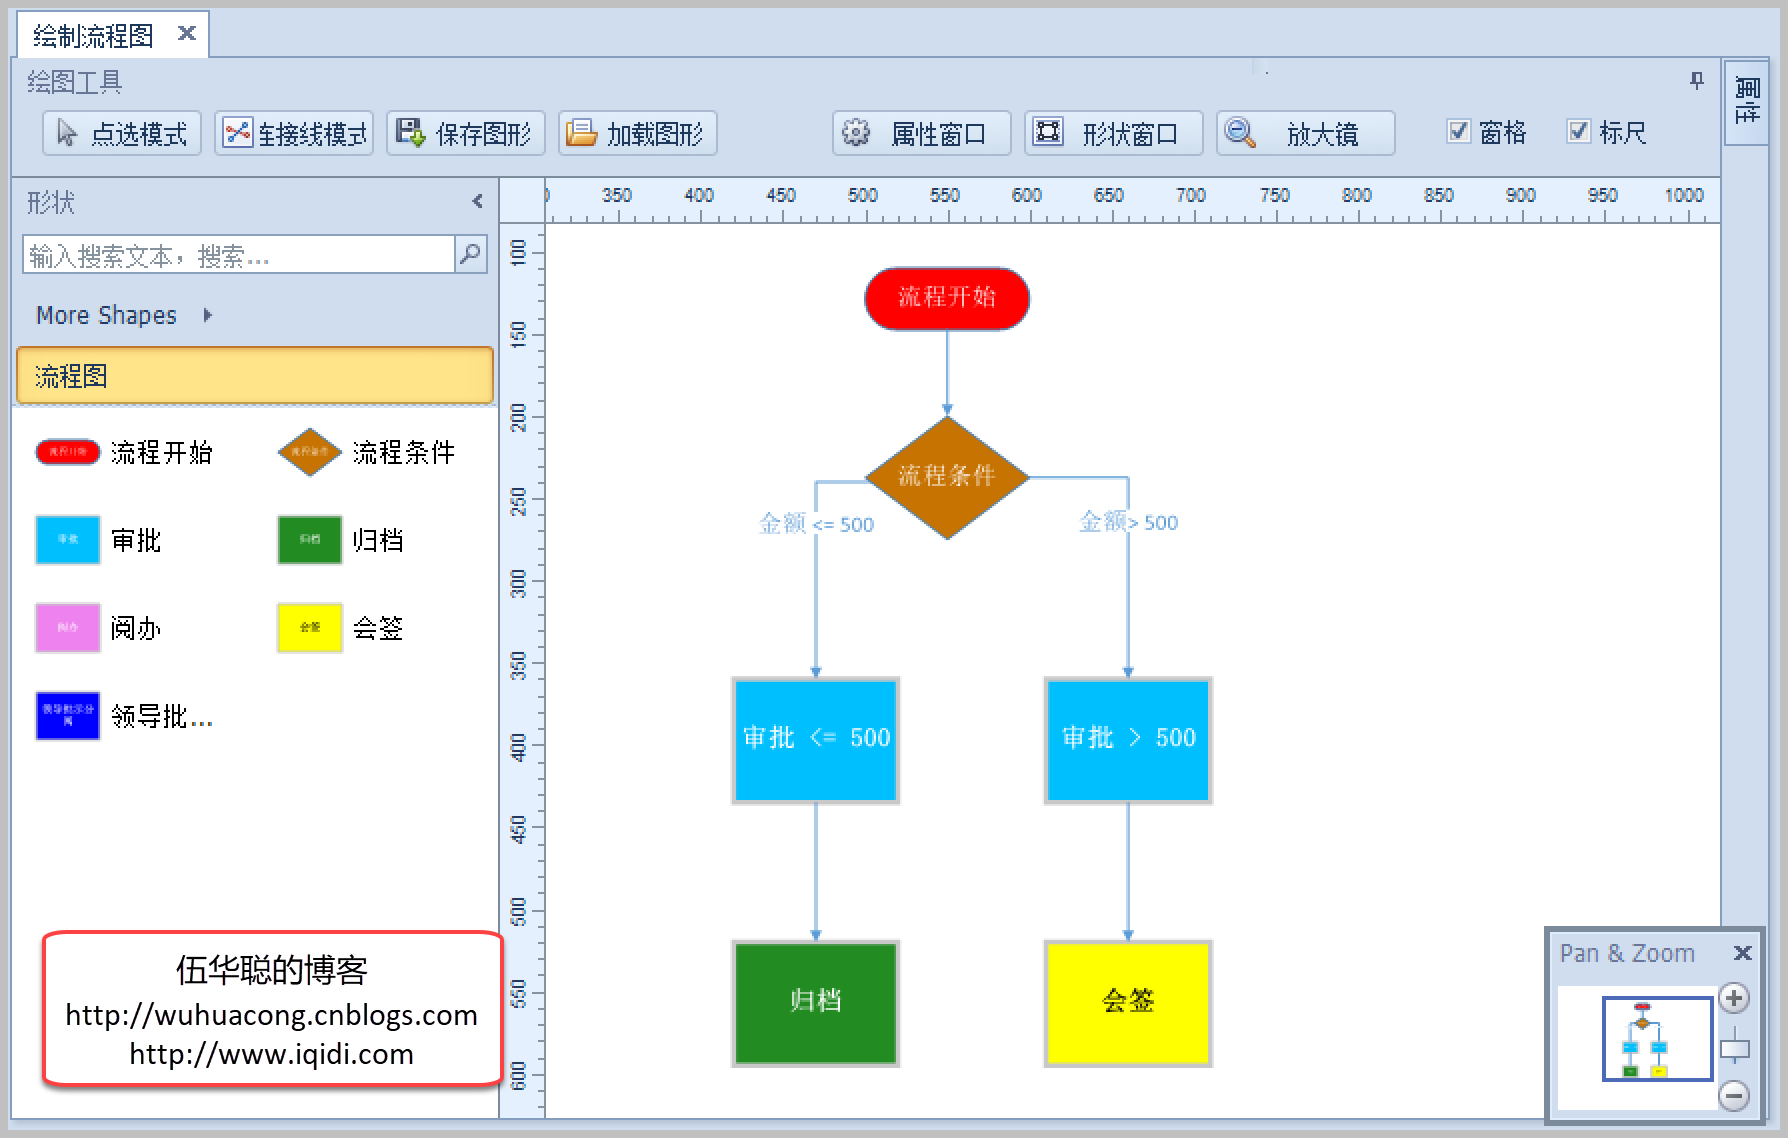Screen dimensions: 1788x1138
Task: Activate the 放大镜 magnifier tool
Action: (1306, 133)
